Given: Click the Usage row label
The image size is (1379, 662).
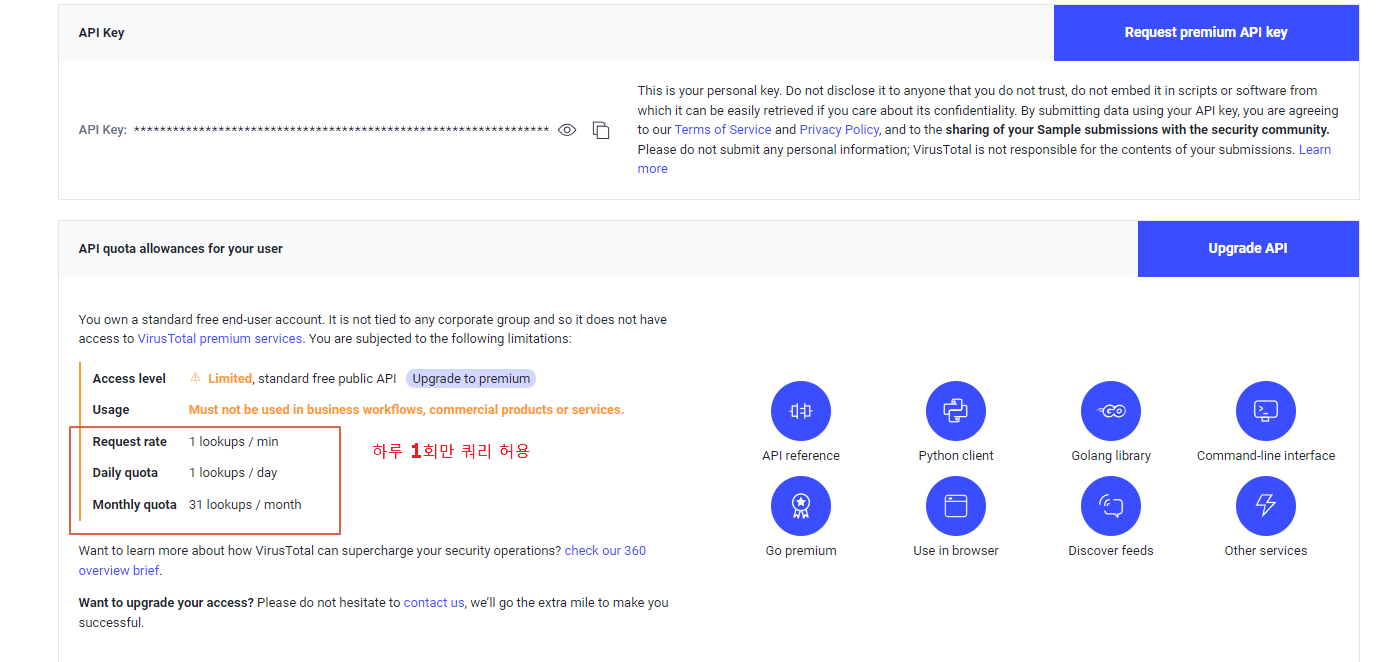Looking at the screenshot, I should (x=111, y=410).
